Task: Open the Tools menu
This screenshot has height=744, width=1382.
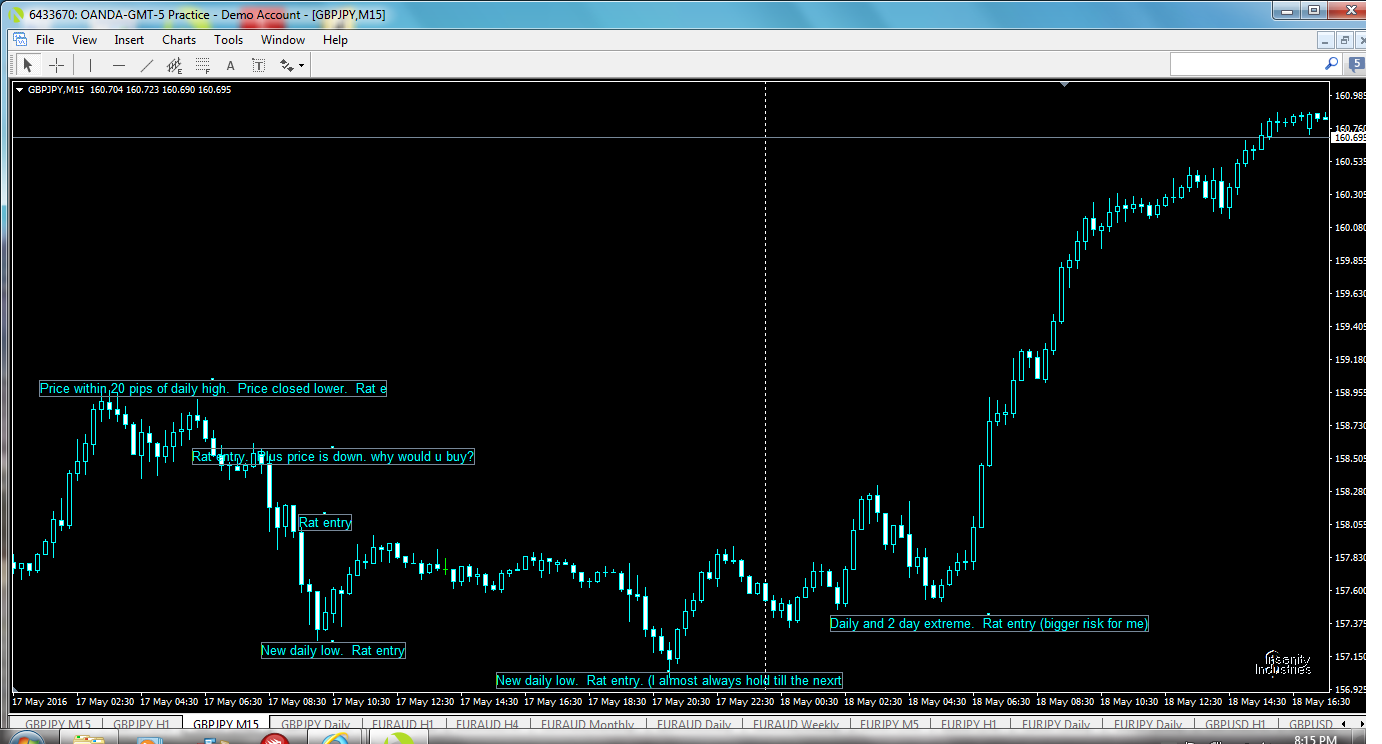Action: [228, 40]
